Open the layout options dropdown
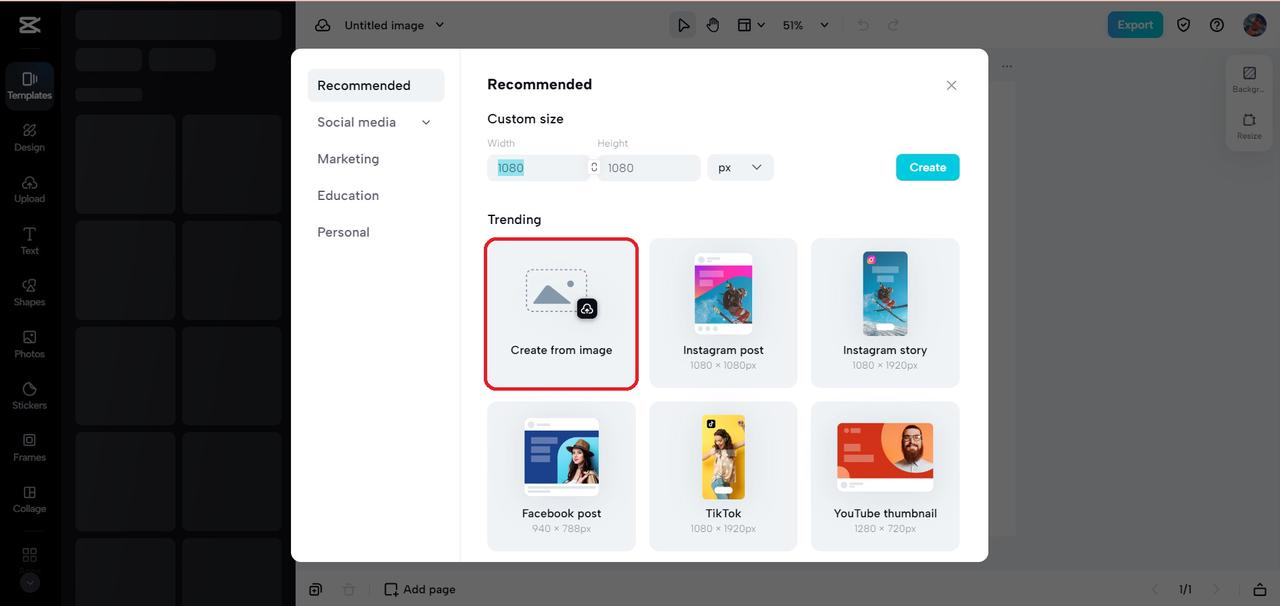The height and width of the screenshot is (606, 1280). [751, 25]
